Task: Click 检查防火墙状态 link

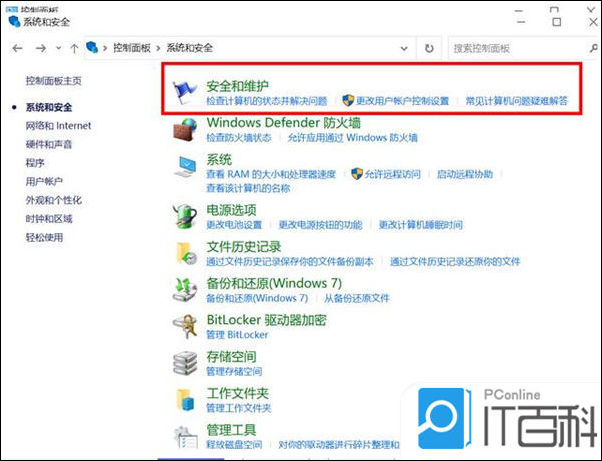Action: pos(239,137)
